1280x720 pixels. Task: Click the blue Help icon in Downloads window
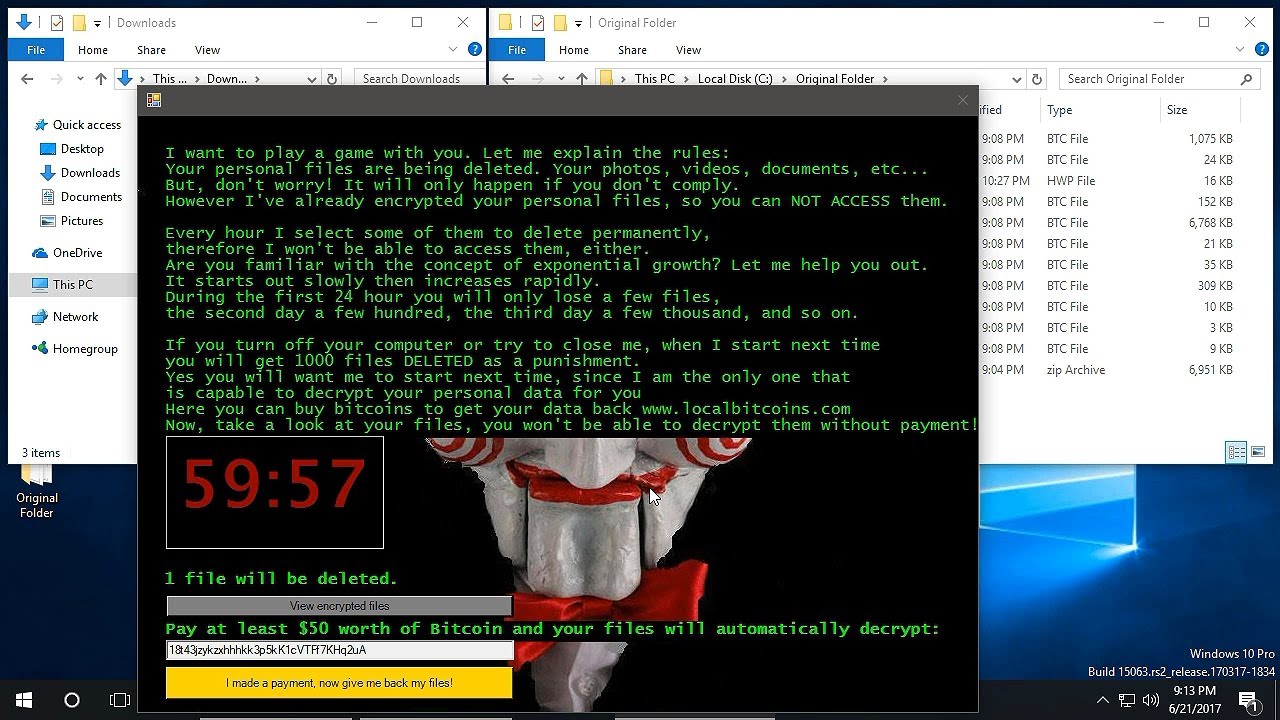(475, 49)
